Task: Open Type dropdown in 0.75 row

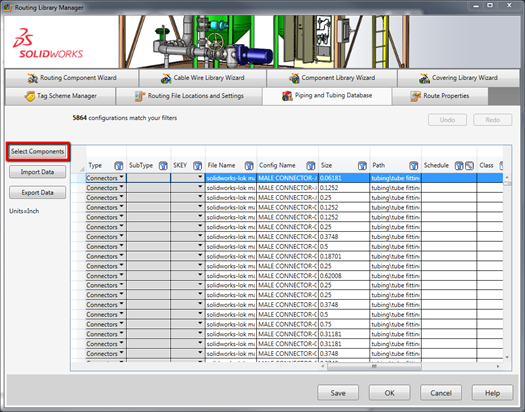Action: 121,323
